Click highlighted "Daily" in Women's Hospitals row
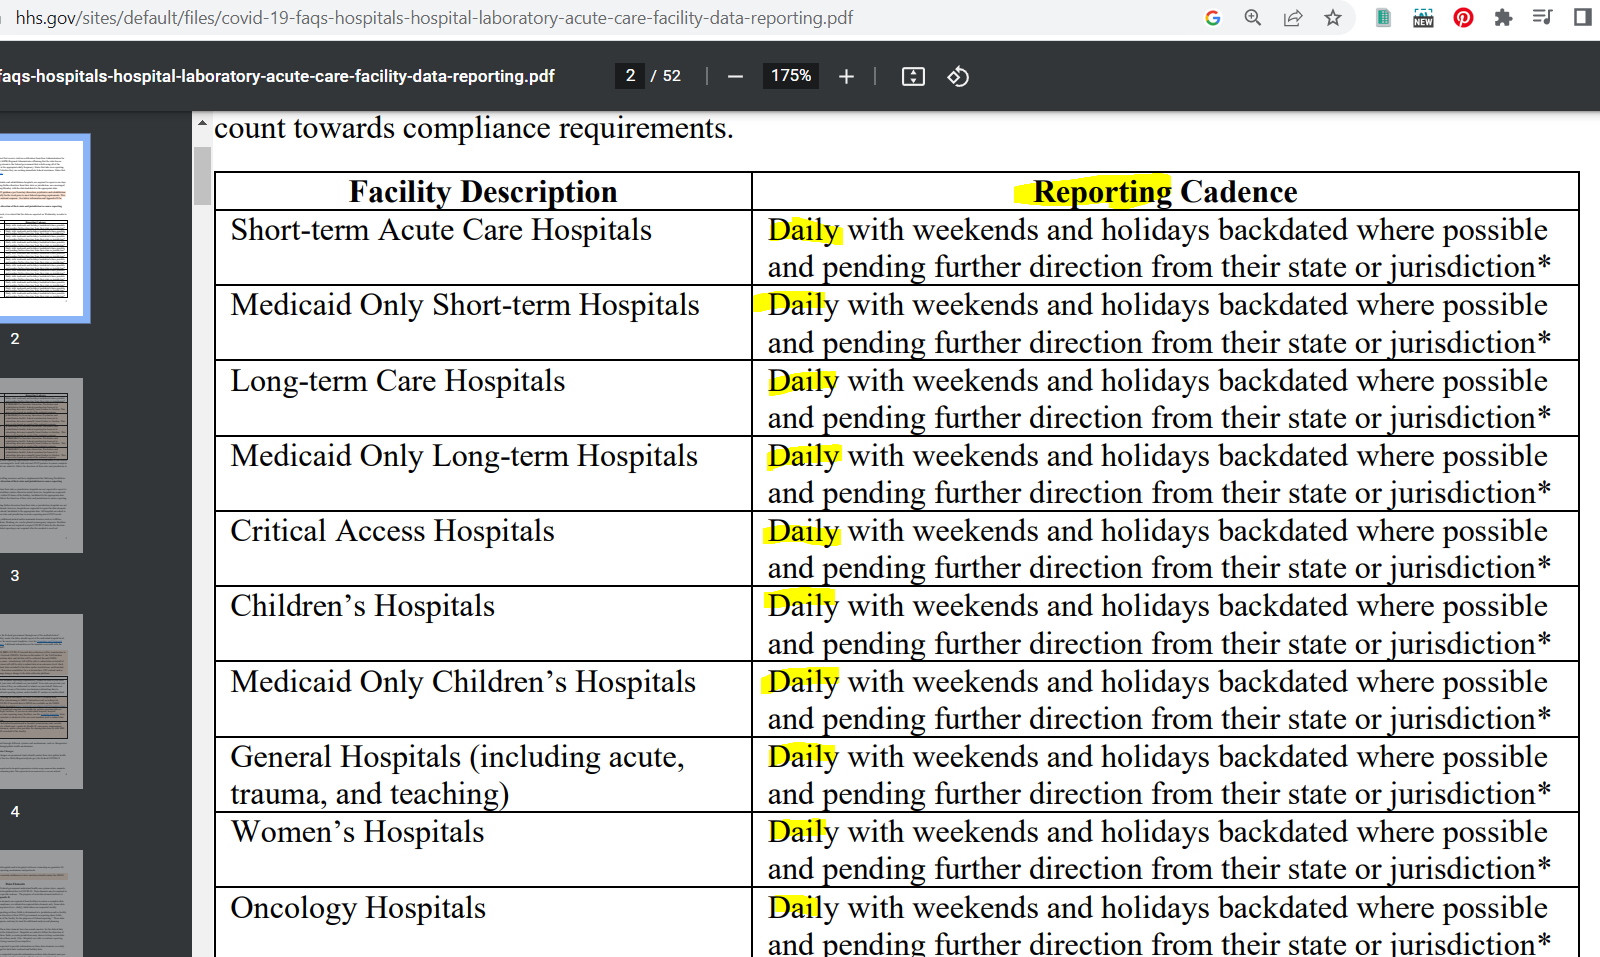Image resolution: width=1600 pixels, height=957 pixels. [803, 832]
